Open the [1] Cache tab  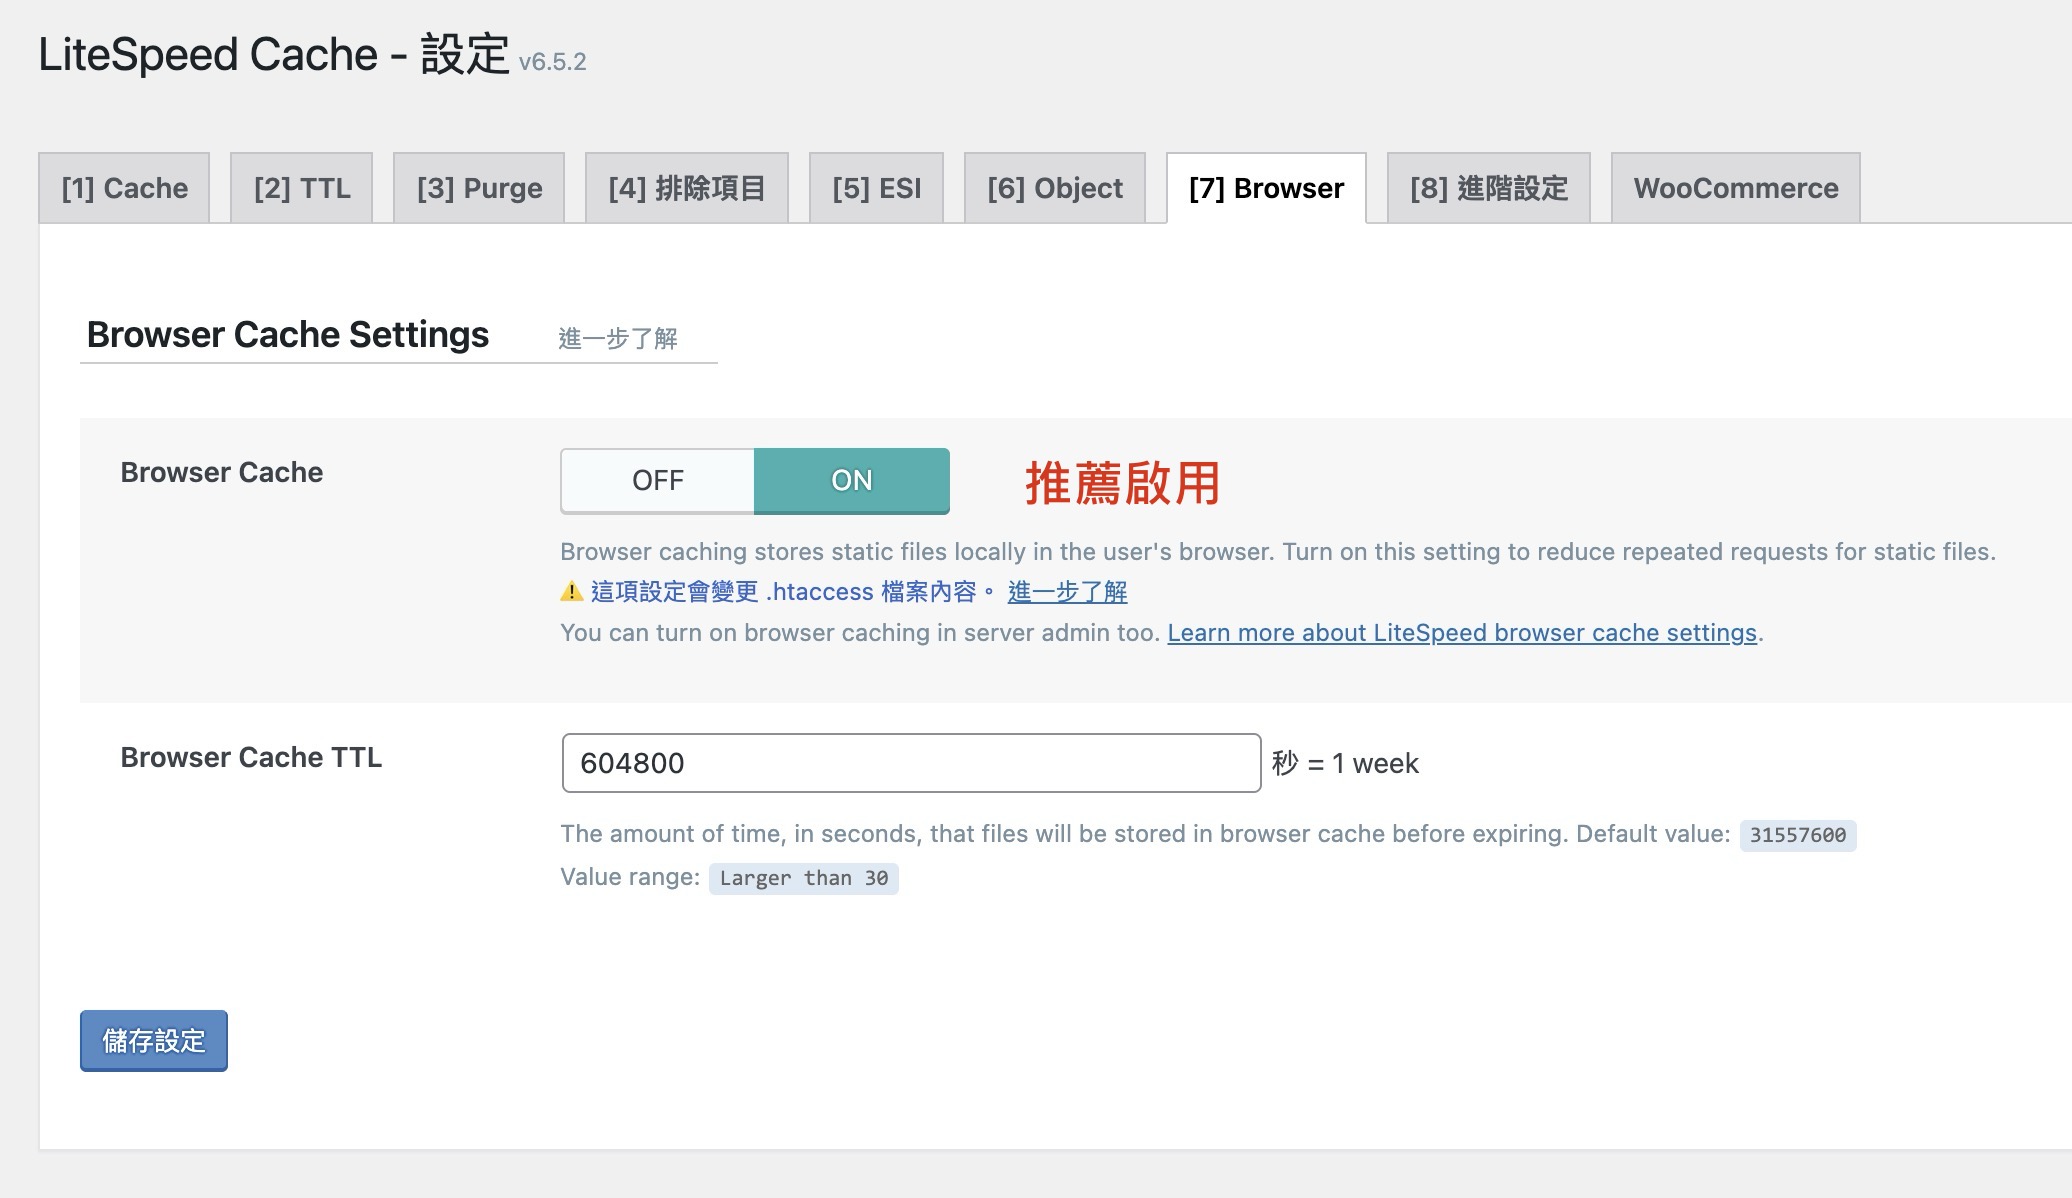[x=124, y=188]
